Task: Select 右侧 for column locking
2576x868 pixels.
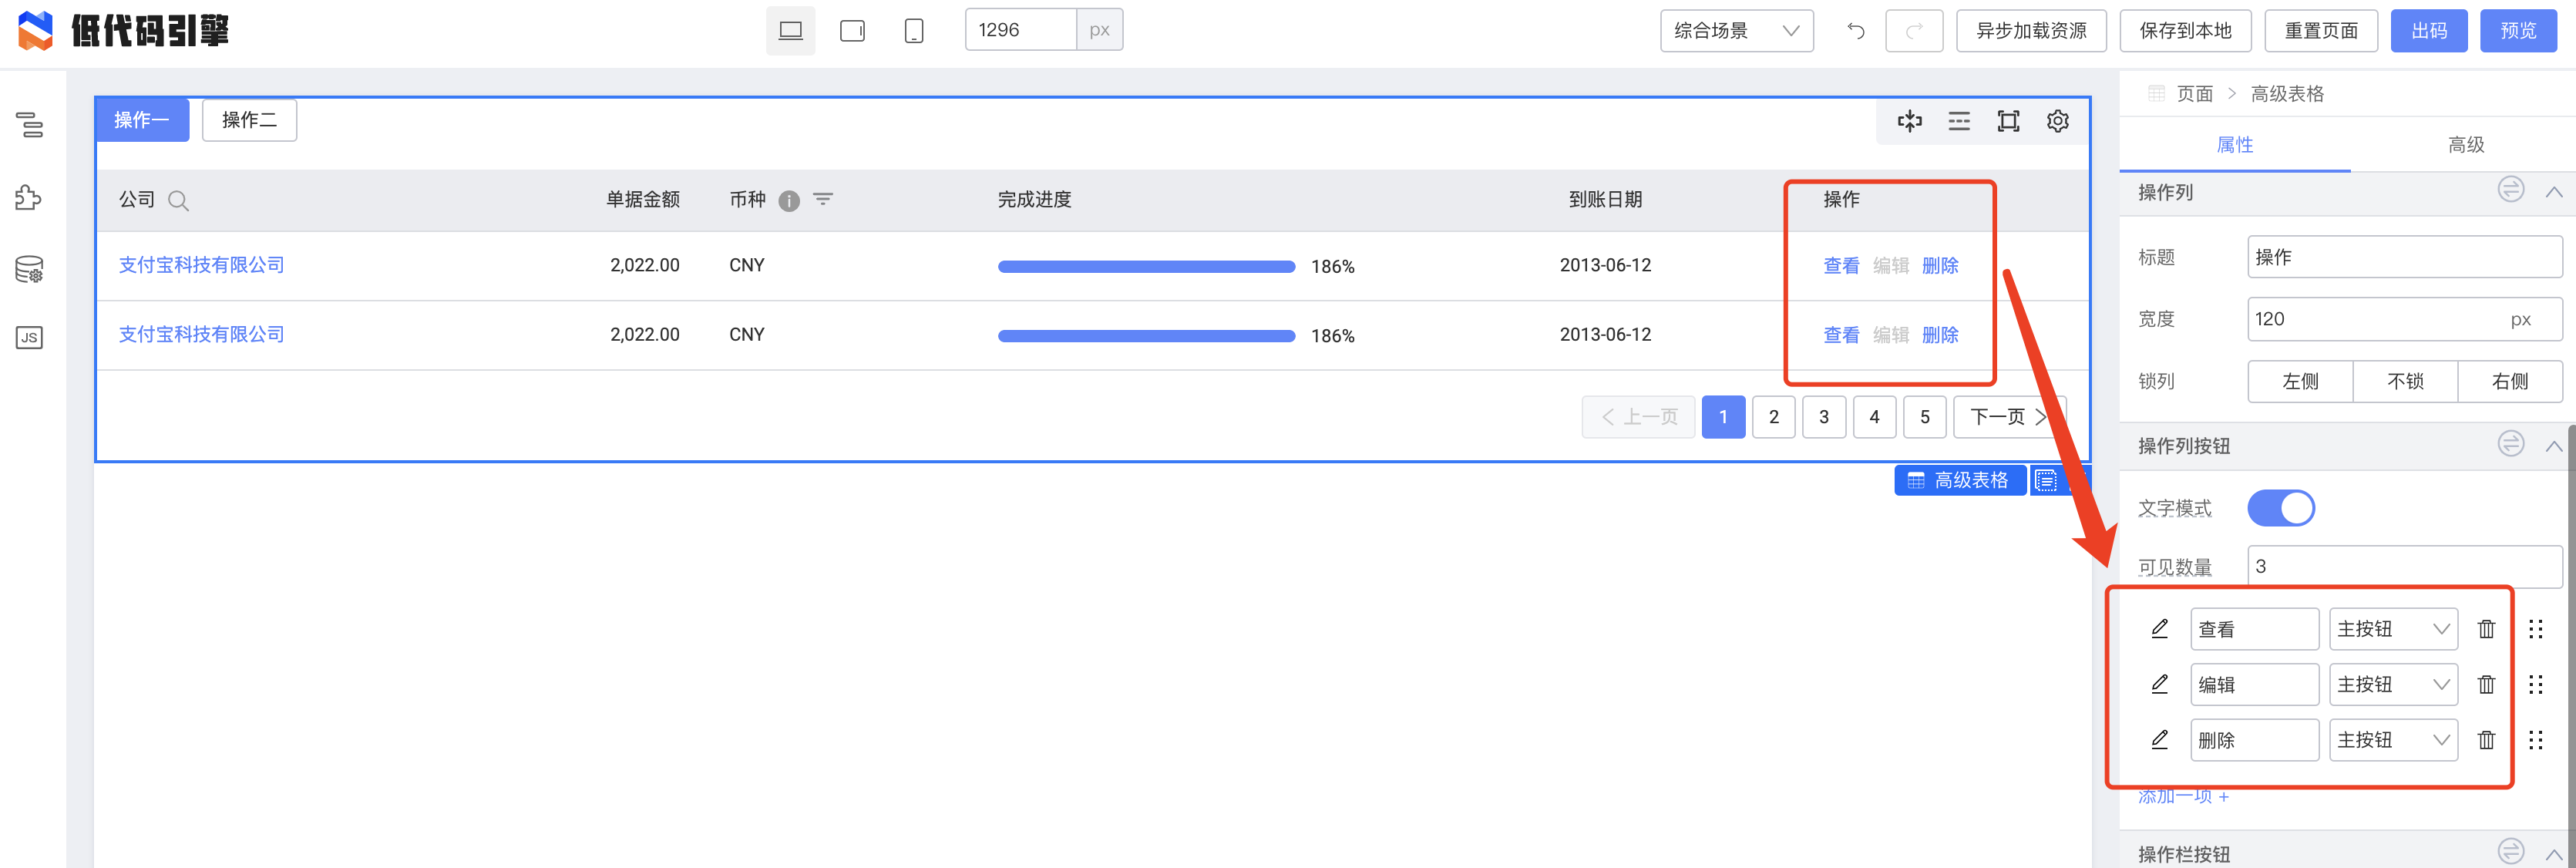Action: [2510, 381]
